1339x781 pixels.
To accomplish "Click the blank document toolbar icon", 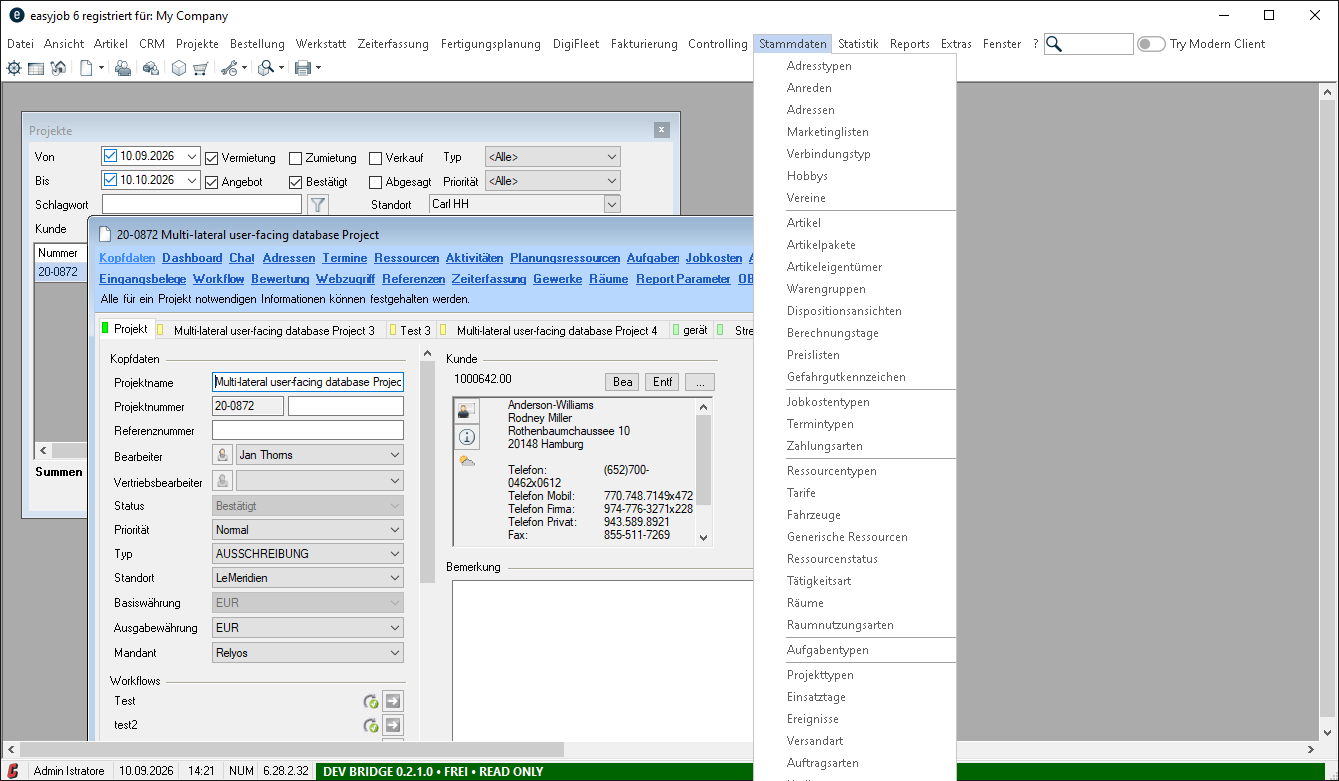I will point(87,68).
